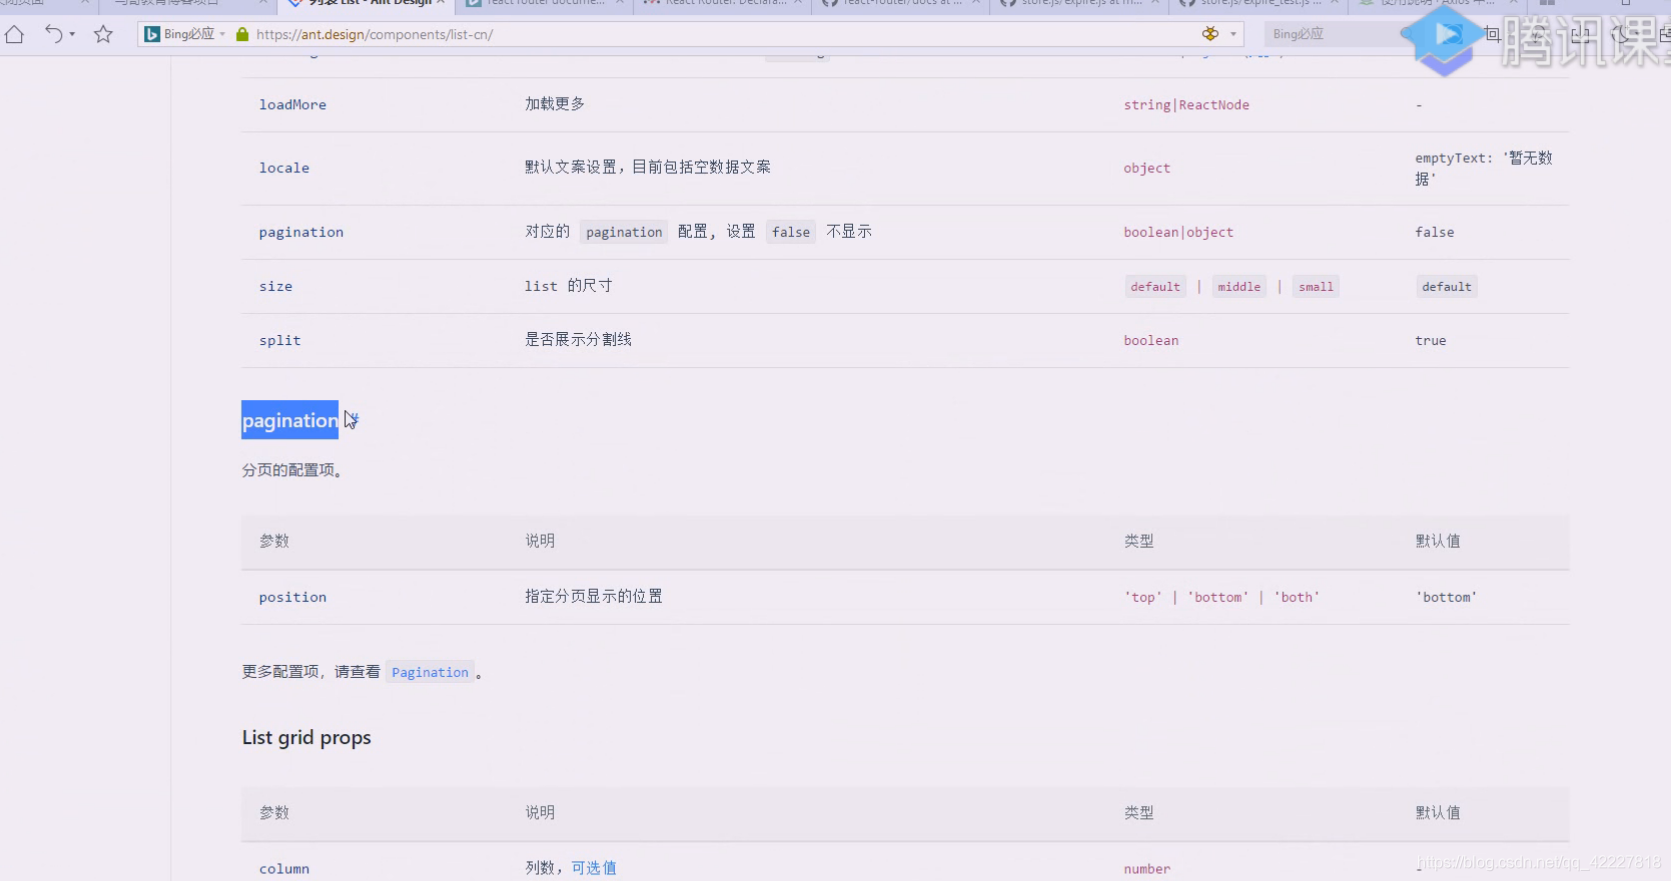Click the size parameter name
The height and width of the screenshot is (881, 1671).
(x=276, y=286)
